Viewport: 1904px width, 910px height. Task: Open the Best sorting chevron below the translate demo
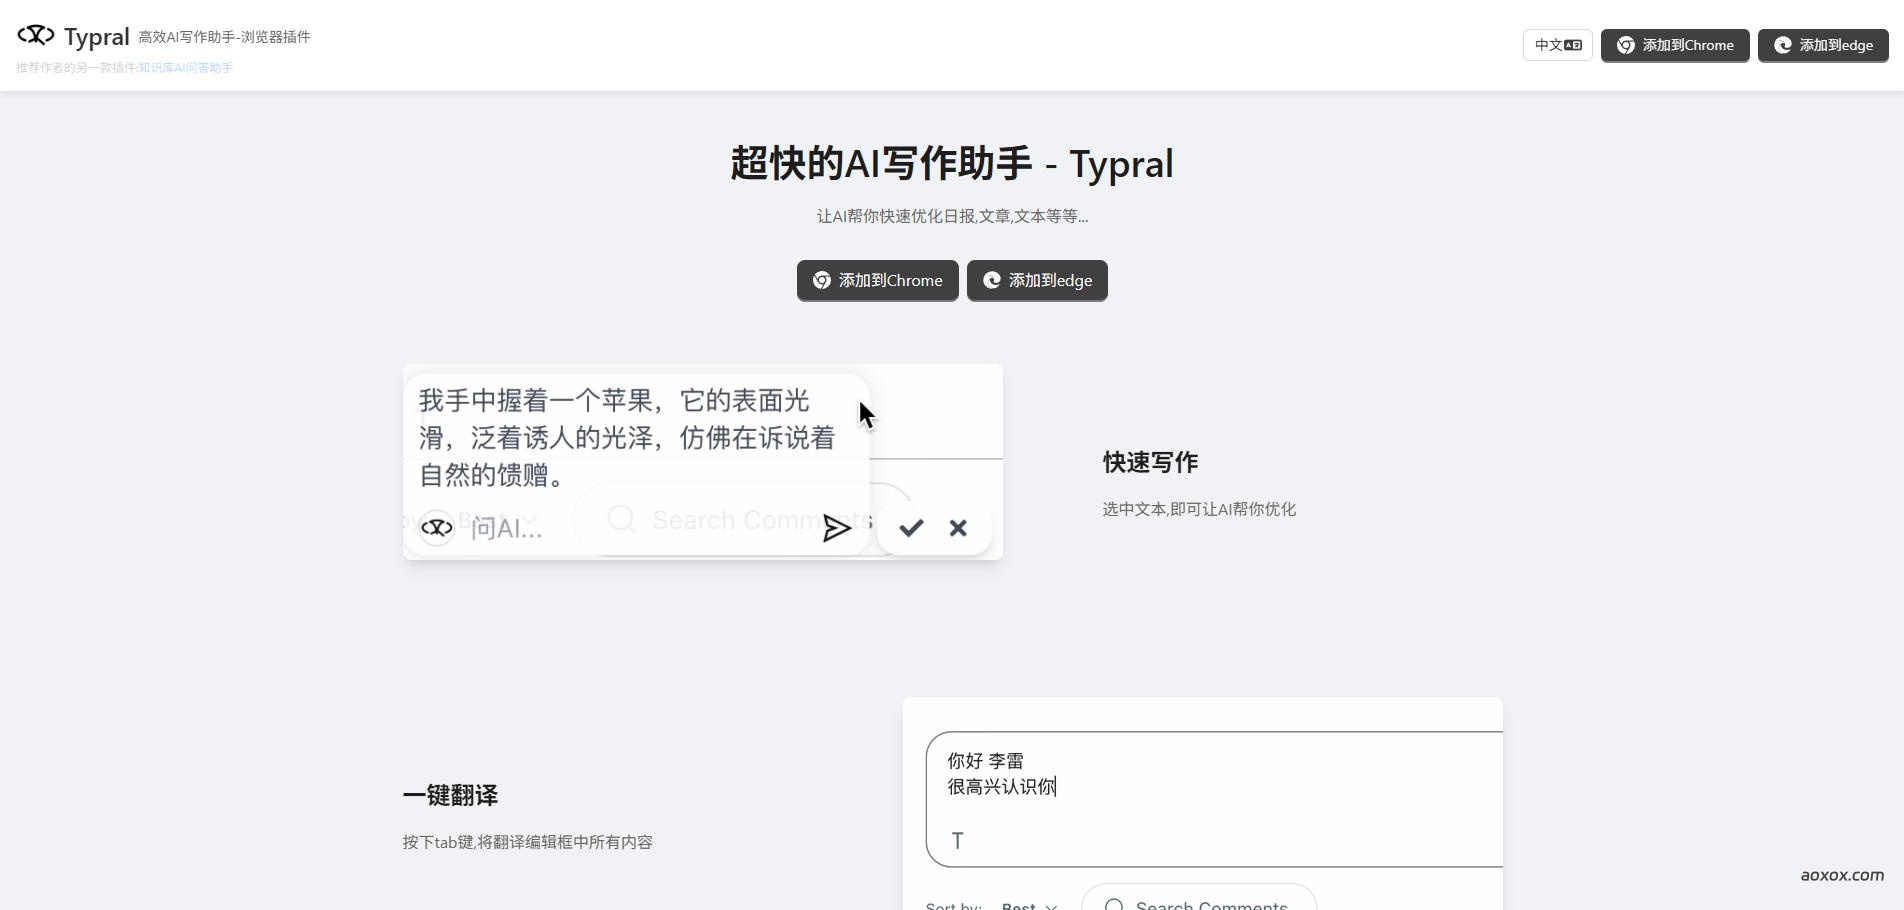point(1050,906)
